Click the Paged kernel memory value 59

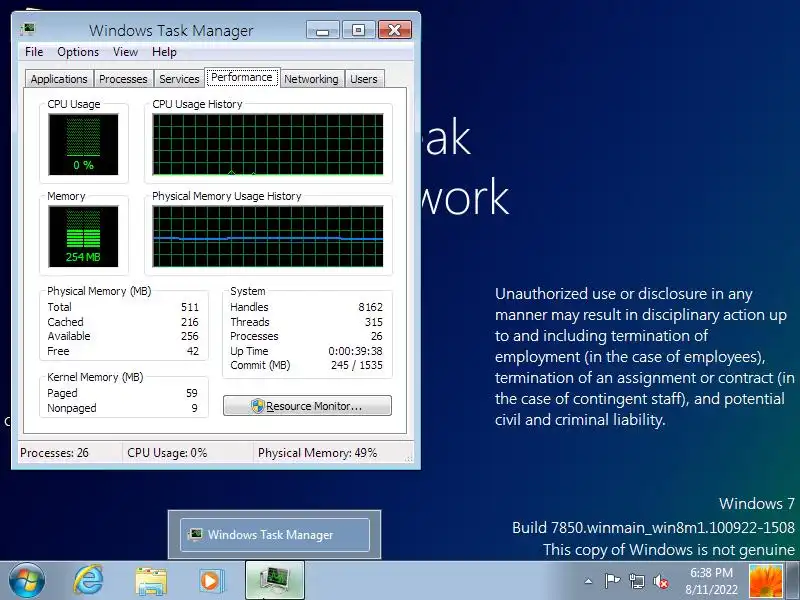192,393
